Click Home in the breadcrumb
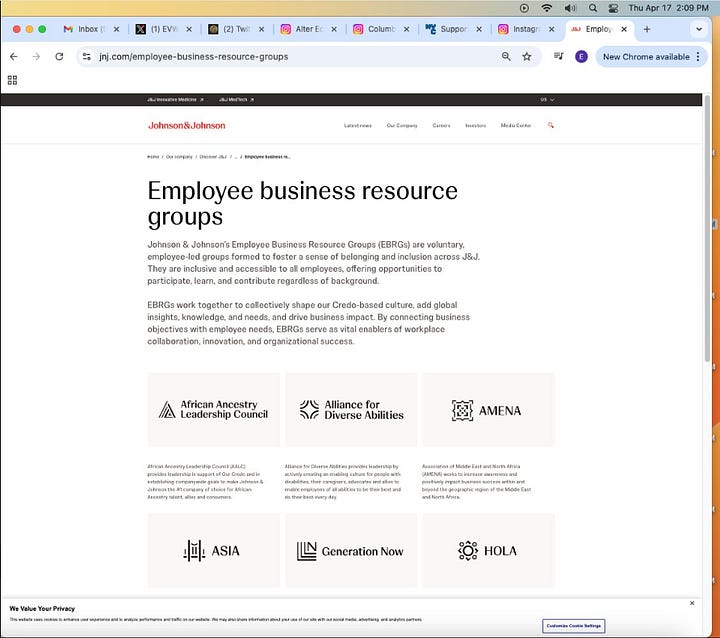 tap(153, 157)
